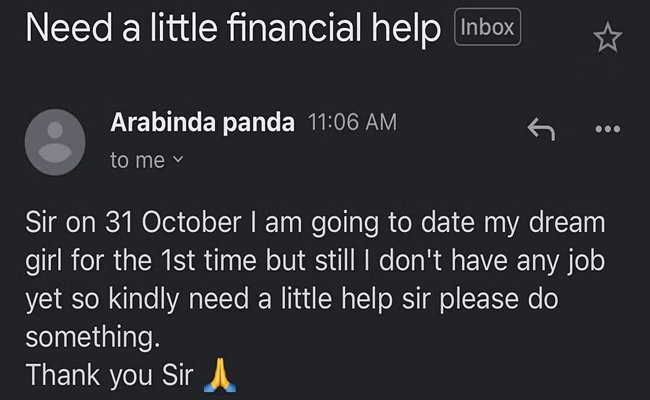Viewport: 650px width, 400px height.
Task: Click the sender's gray avatar icon
Action: pos(55,142)
